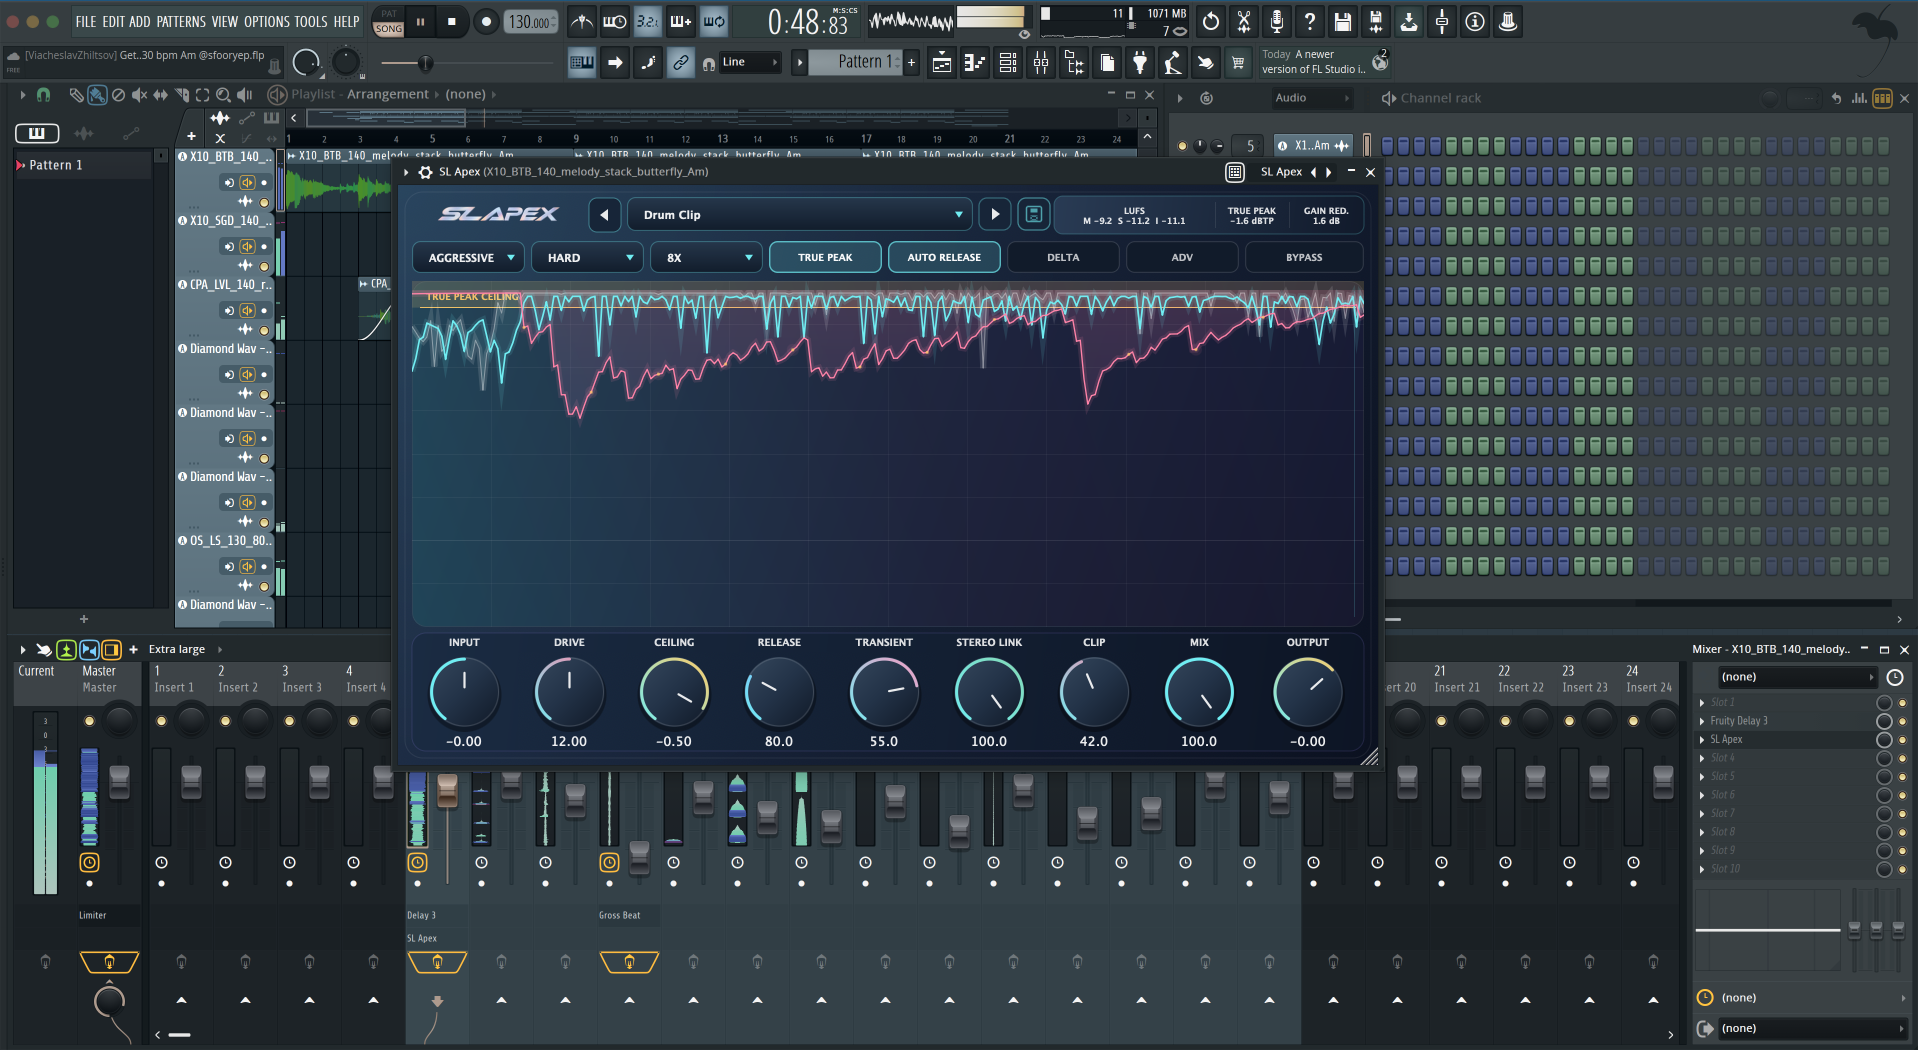1918x1050 pixels.
Task: Click the undo history icon
Action: (1211, 21)
